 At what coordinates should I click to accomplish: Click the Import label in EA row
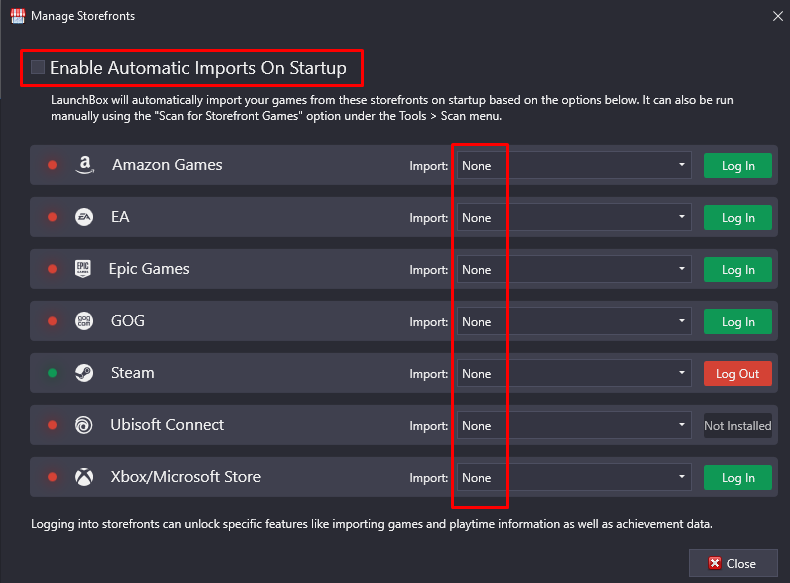click(x=428, y=218)
